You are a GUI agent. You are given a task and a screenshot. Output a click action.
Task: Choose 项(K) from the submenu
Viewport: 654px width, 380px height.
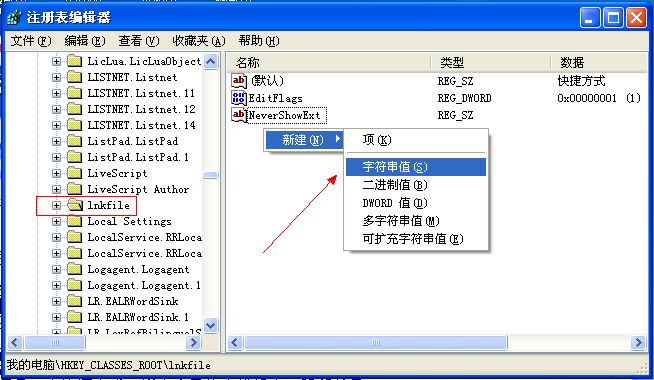tap(416, 140)
